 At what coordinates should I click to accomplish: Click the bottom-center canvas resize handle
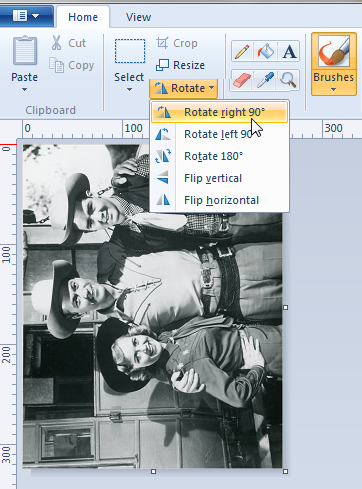[x=153, y=471]
